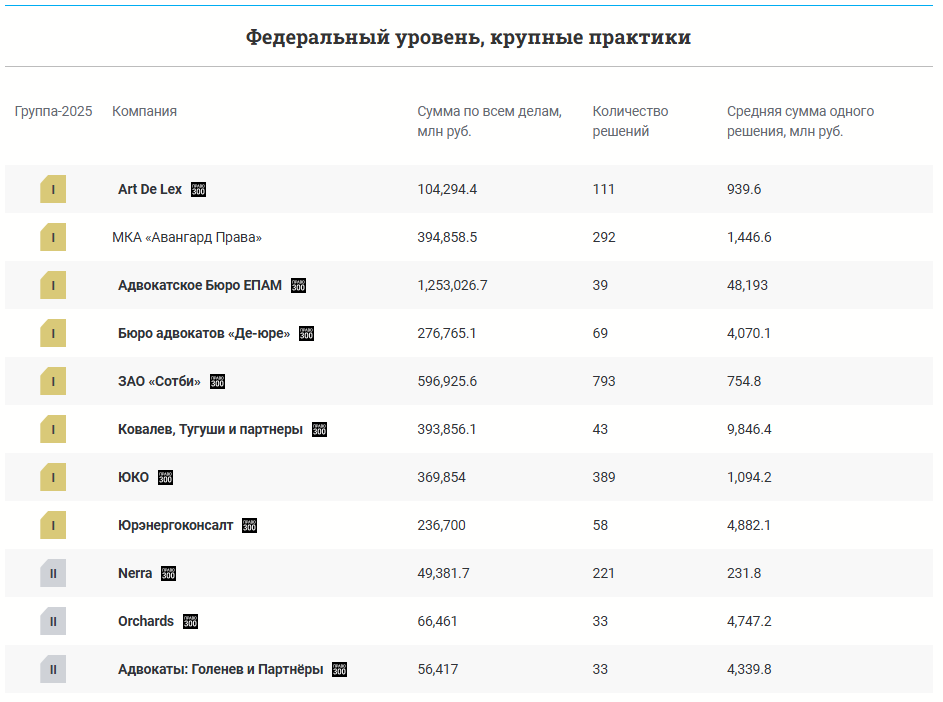
Task: Click the group I badge in Art De Lex row
Action: coord(53,189)
